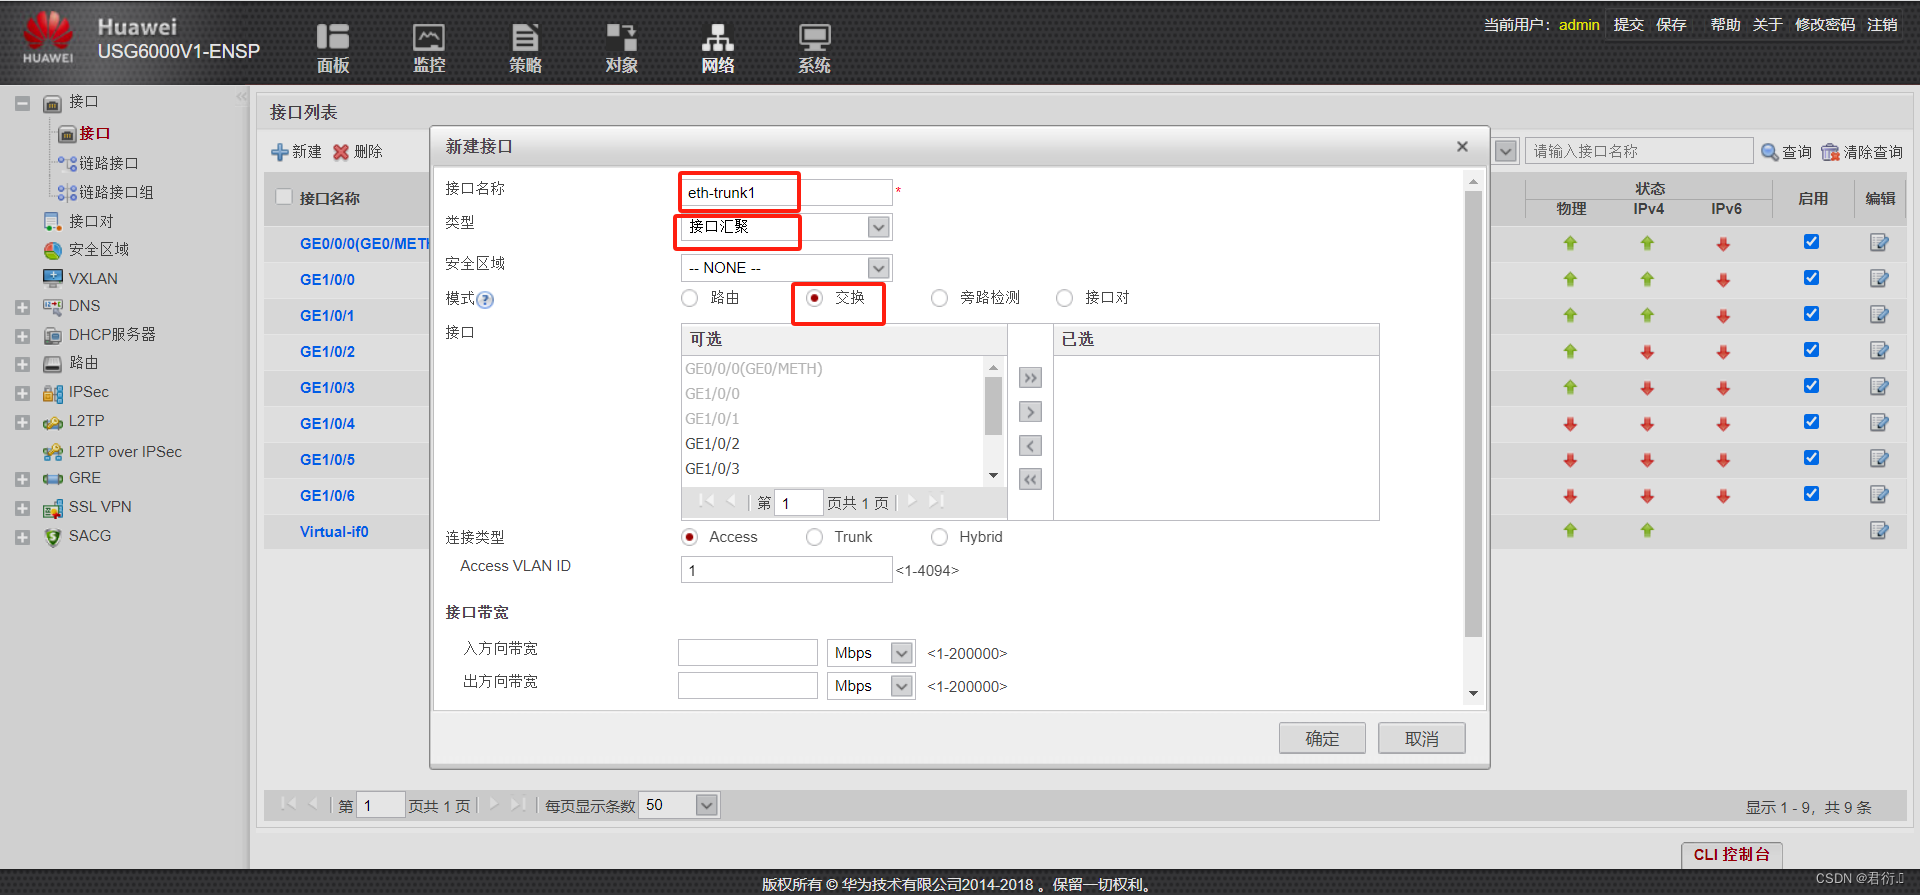Click the 确定 button
The image size is (1920, 895).
coord(1322,738)
